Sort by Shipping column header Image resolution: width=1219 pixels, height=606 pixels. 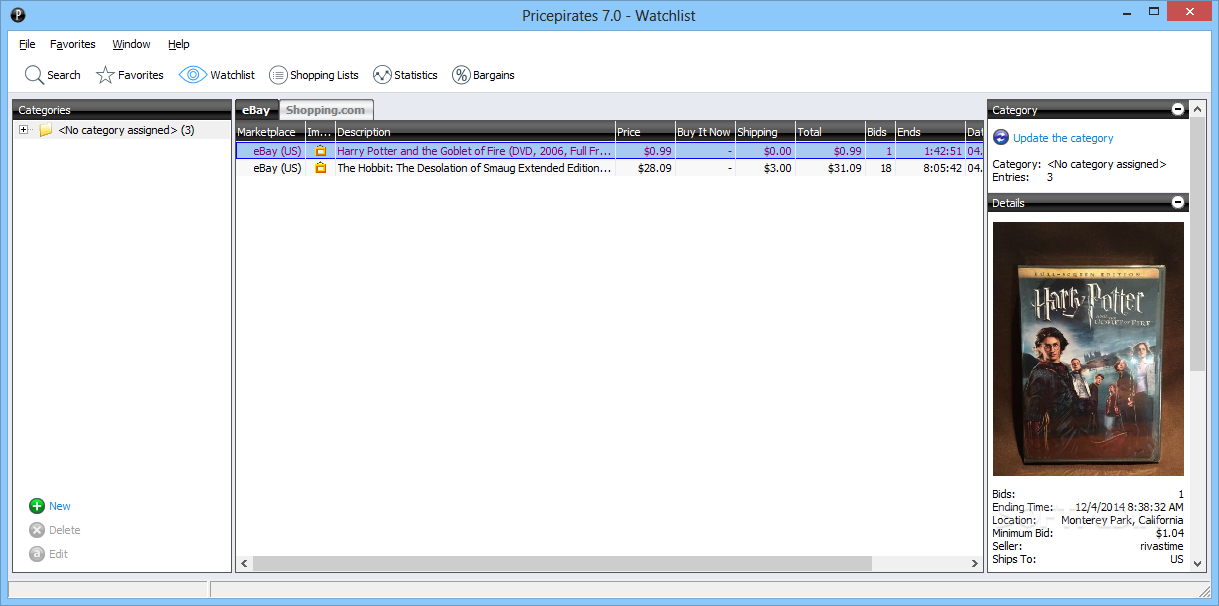pos(765,132)
